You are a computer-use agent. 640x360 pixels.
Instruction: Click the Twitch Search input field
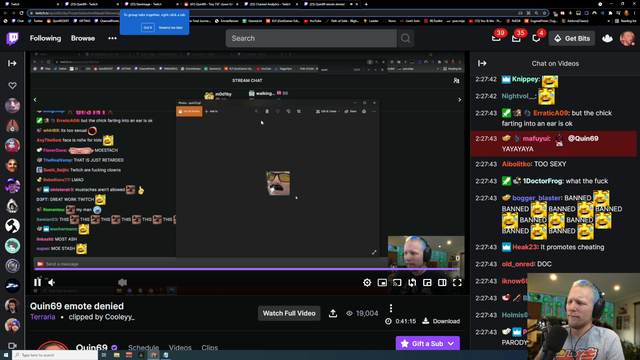[x=311, y=38]
